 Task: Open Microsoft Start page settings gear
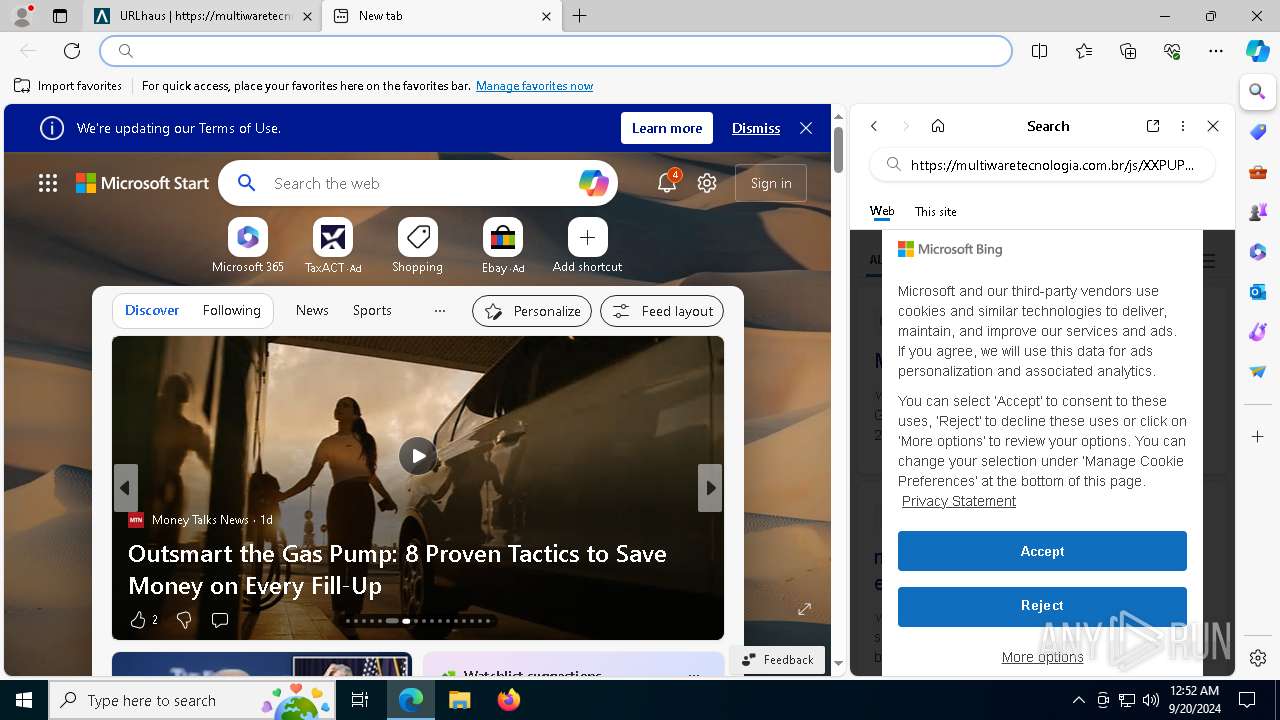pyautogui.click(x=707, y=183)
